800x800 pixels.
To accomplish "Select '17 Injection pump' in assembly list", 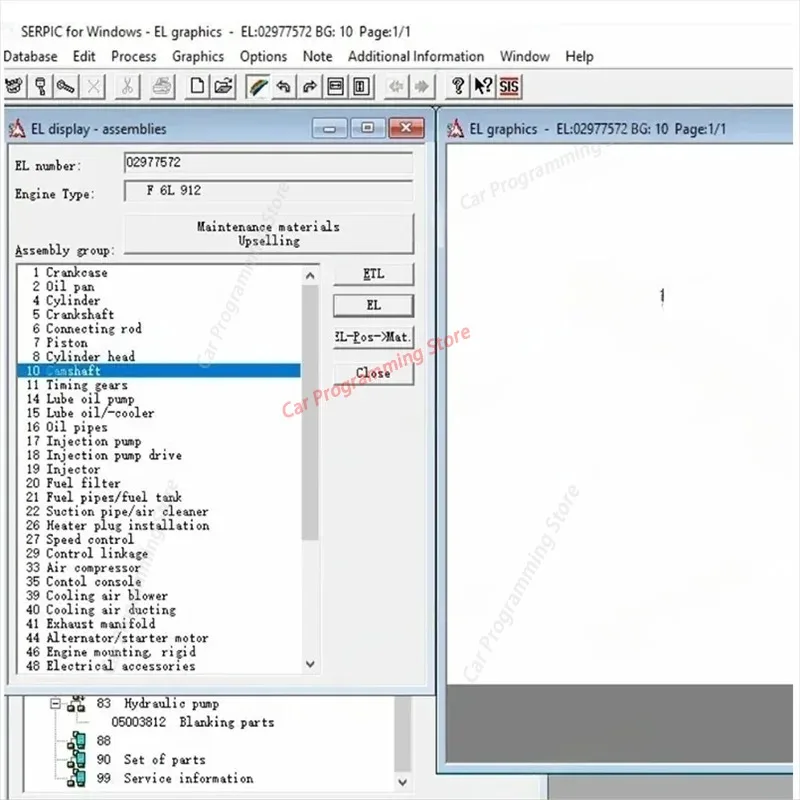I will pos(159,441).
